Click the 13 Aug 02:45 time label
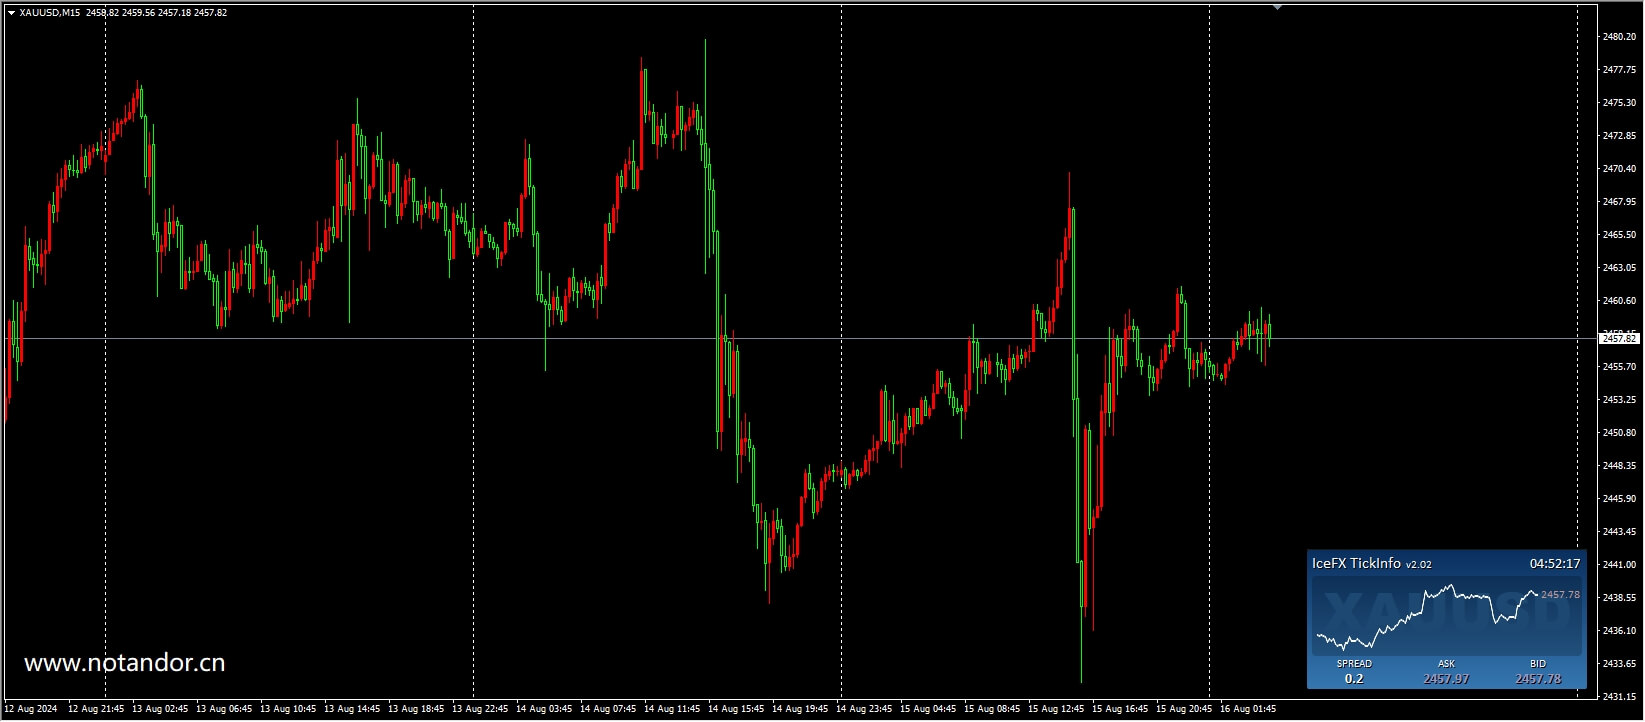This screenshot has height=722, width=1645. [x=160, y=710]
